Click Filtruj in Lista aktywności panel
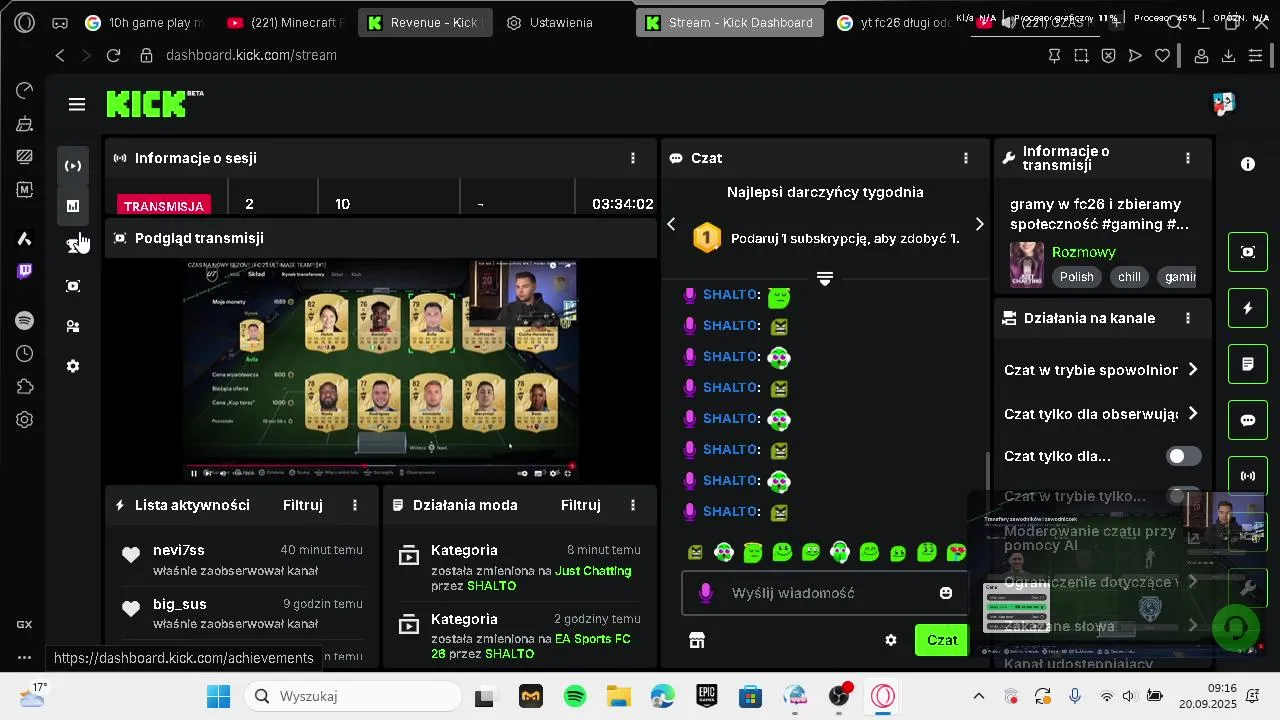 (x=303, y=505)
